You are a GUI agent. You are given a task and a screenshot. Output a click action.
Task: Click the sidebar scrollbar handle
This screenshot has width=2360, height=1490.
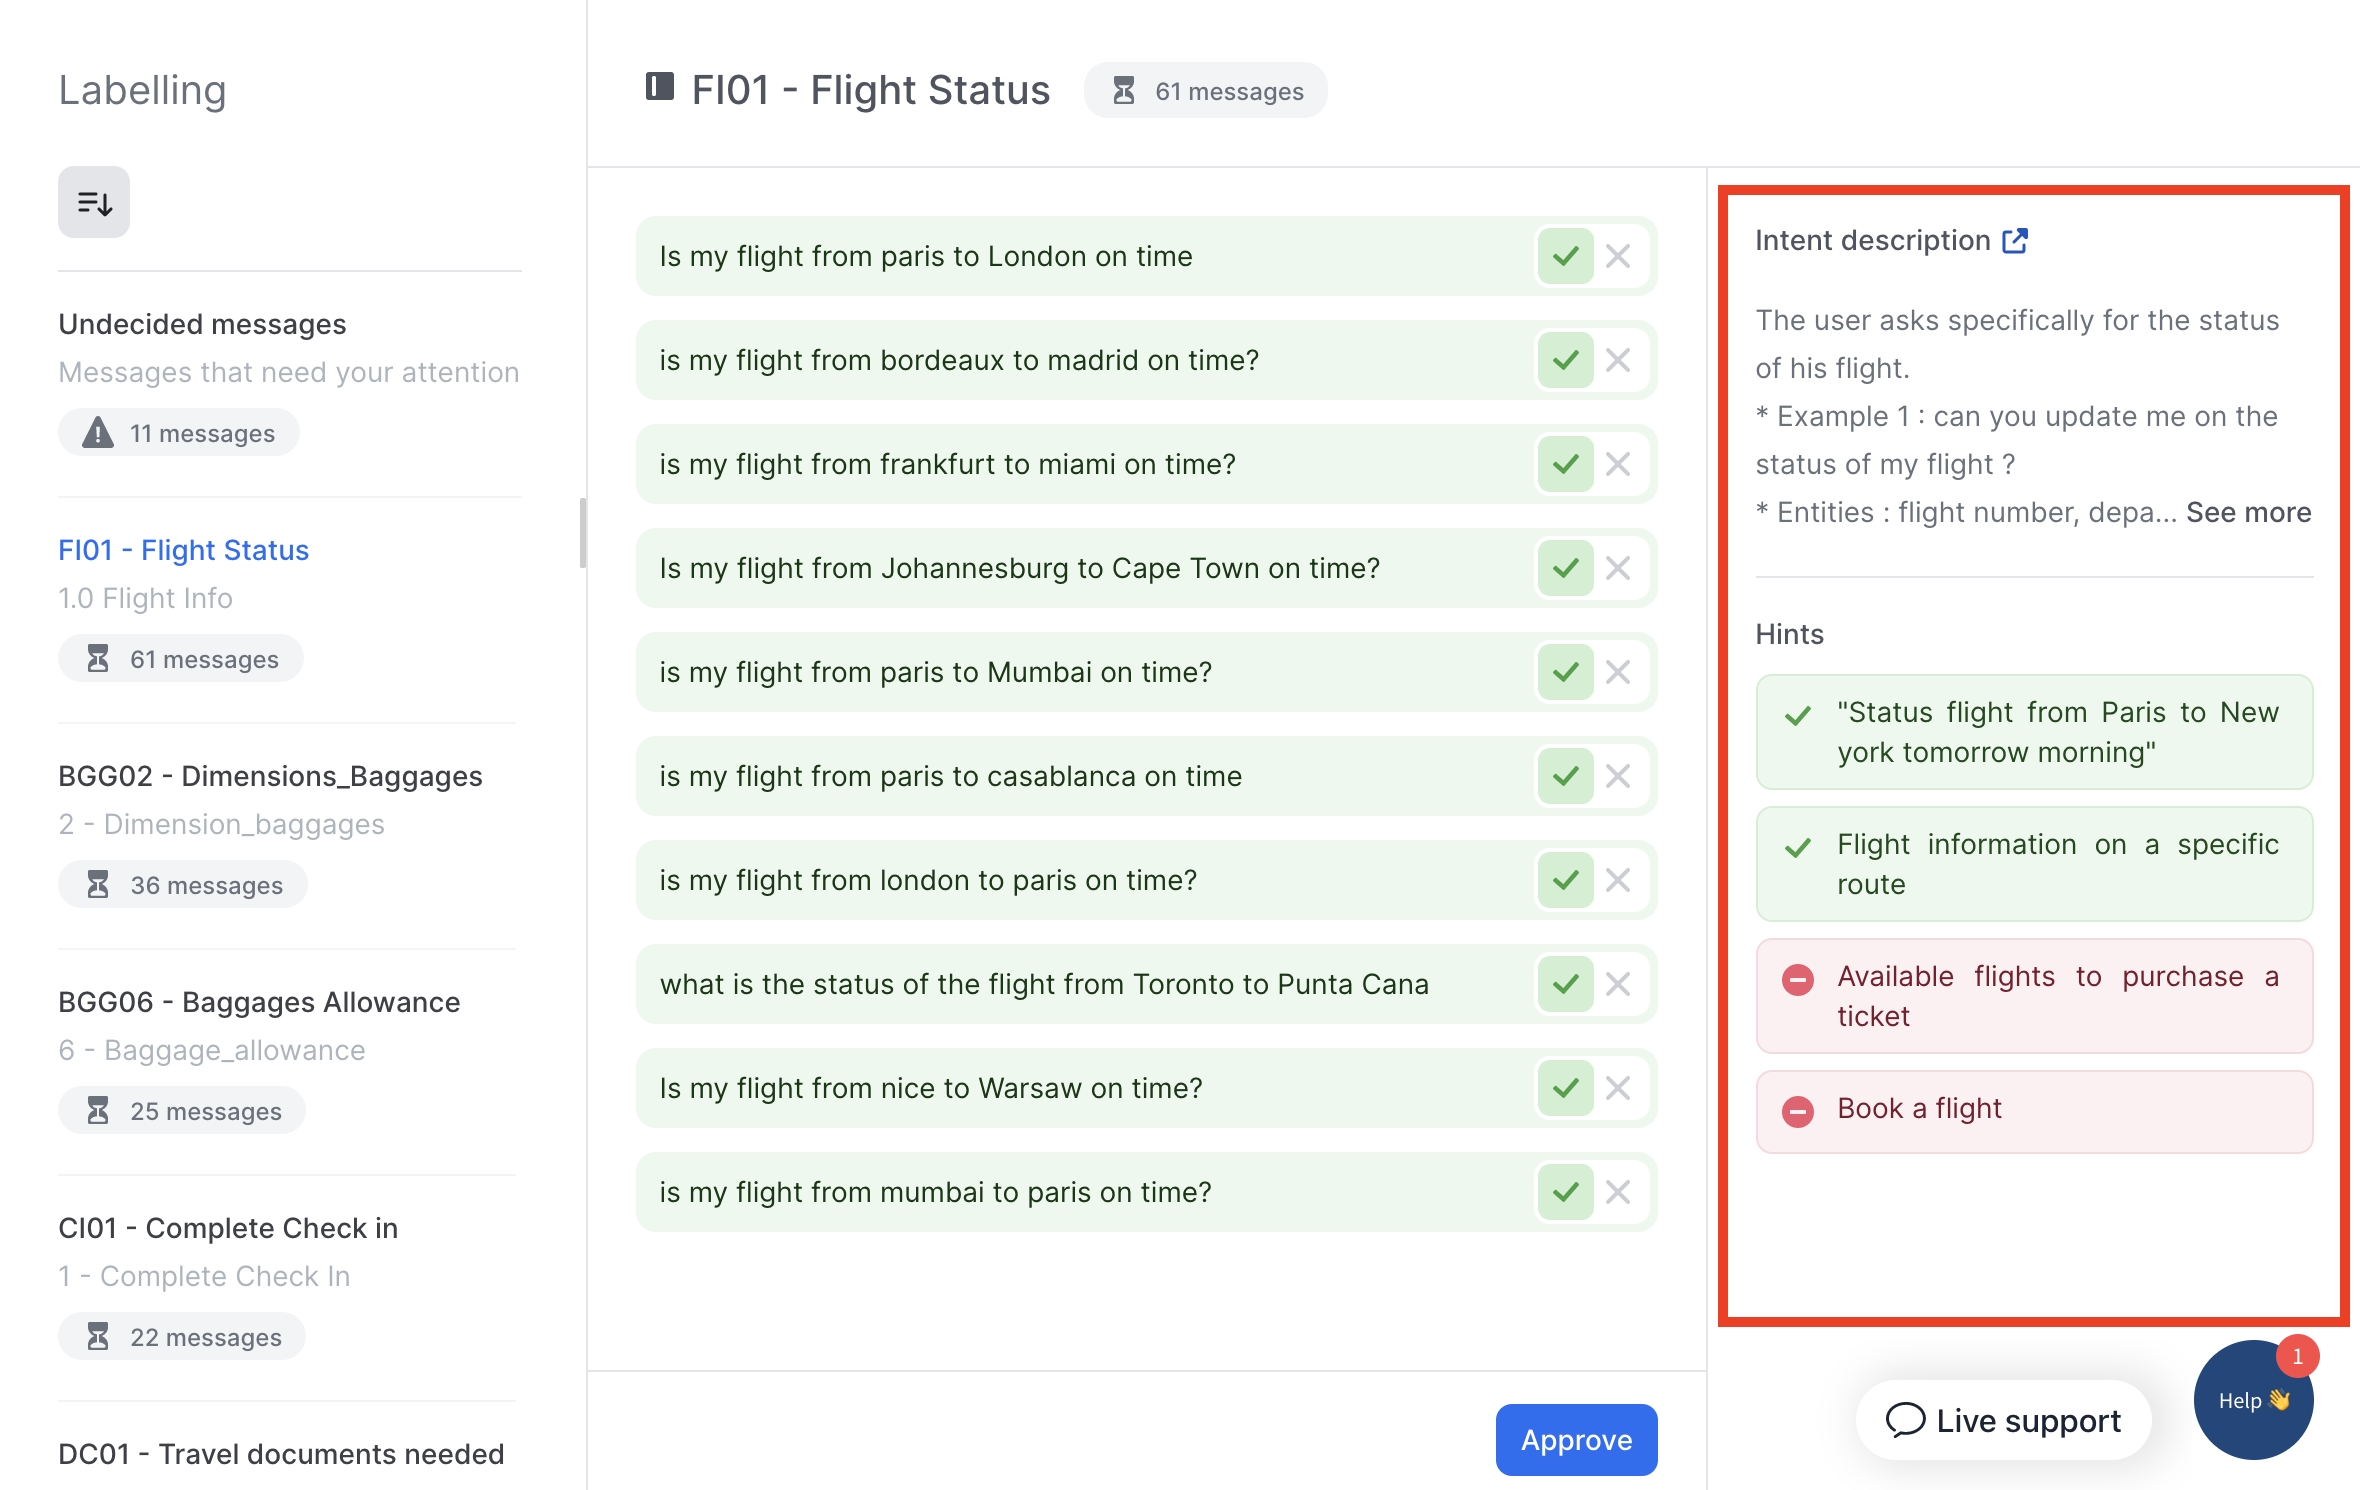582,533
